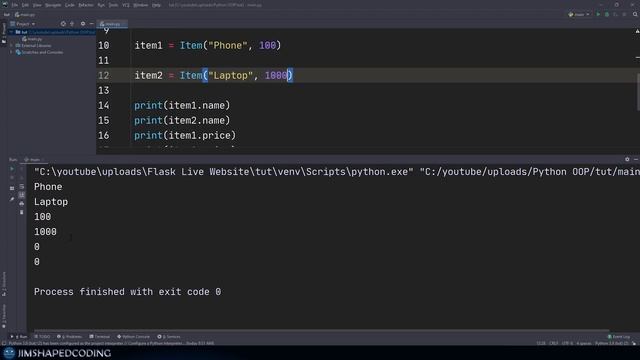
Task: Click the editor warnings indicator icon
Action: coord(637,31)
